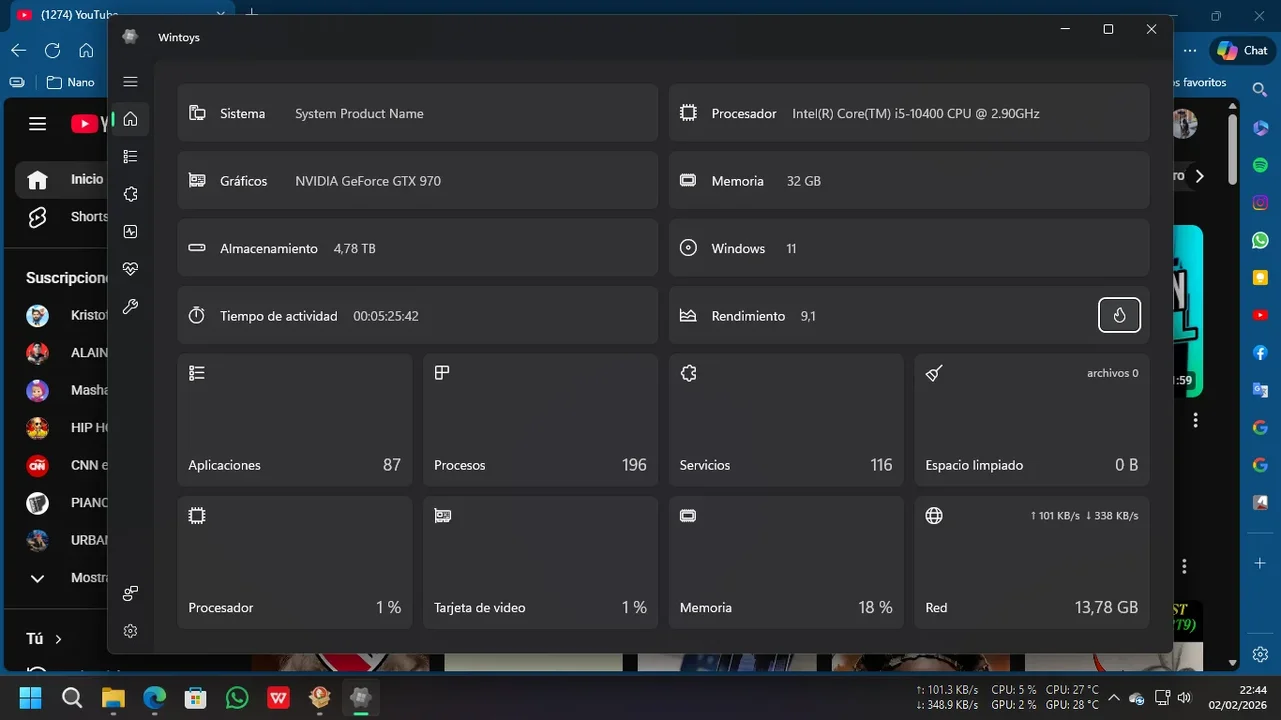Viewport: 1281px width, 720px height.
Task: Open Instagram in the Edge sidebar
Action: pyautogui.click(x=1260, y=203)
